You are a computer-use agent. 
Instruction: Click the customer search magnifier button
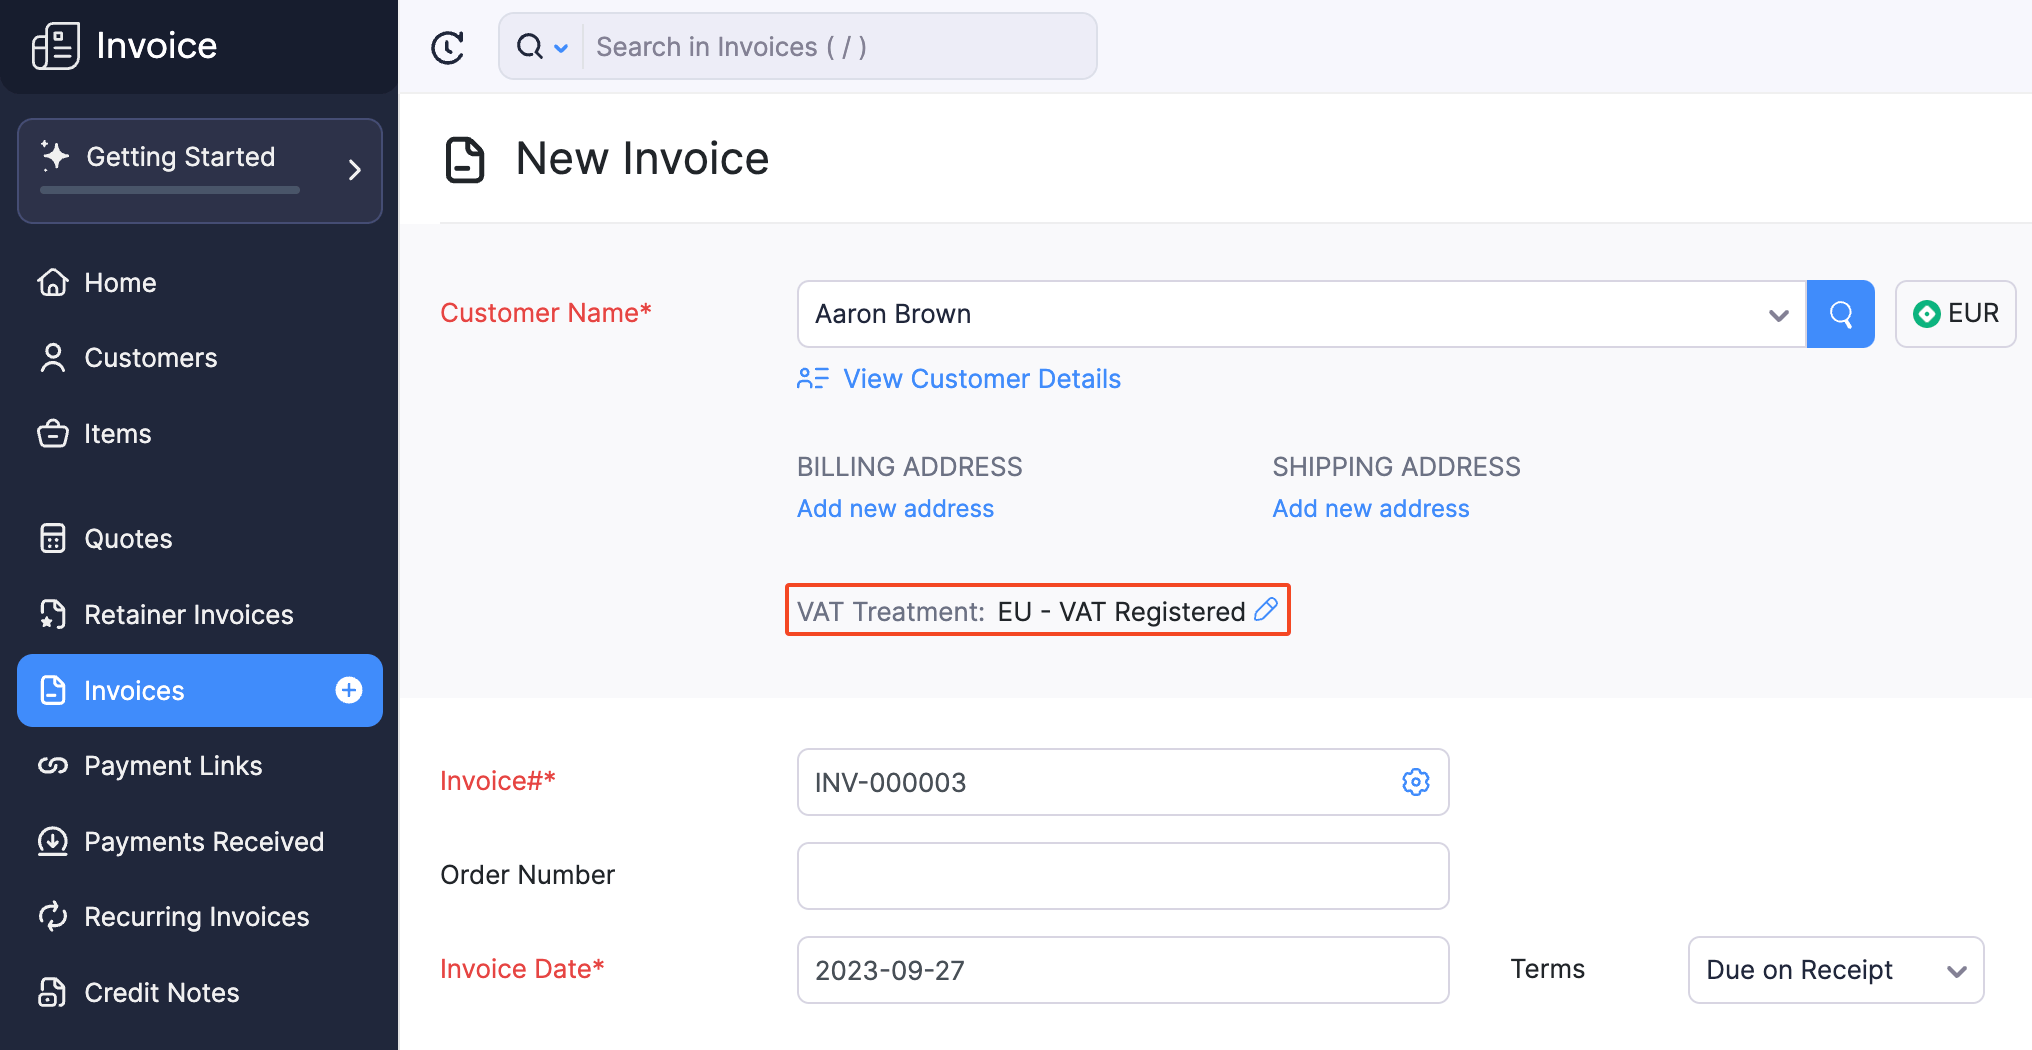pyautogui.click(x=1840, y=313)
